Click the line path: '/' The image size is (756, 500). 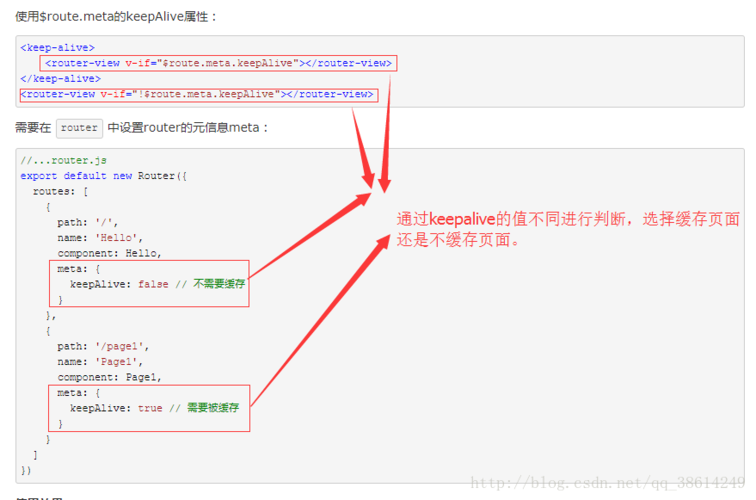[x=87, y=222]
